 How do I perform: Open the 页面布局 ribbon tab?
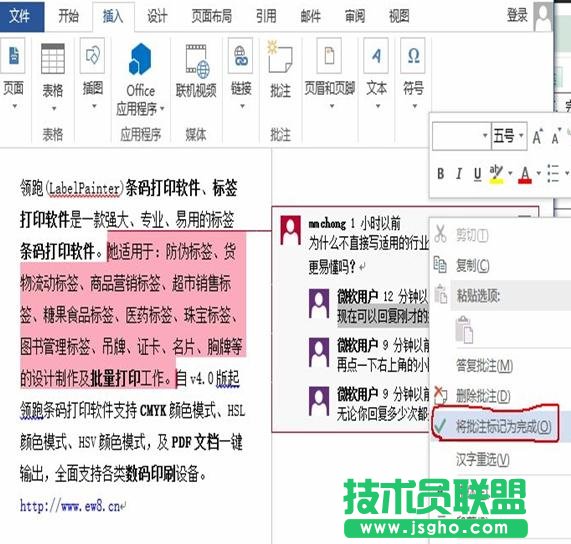point(212,16)
